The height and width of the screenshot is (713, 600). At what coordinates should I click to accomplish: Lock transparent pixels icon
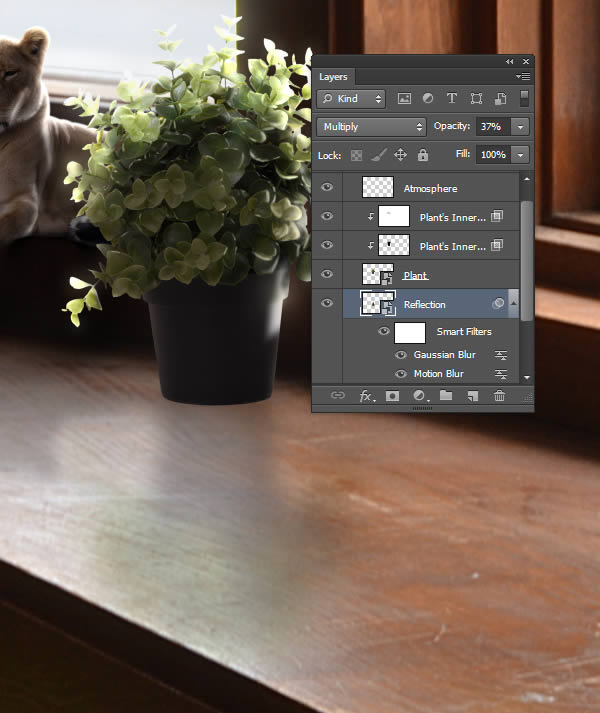[x=357, y=156]
